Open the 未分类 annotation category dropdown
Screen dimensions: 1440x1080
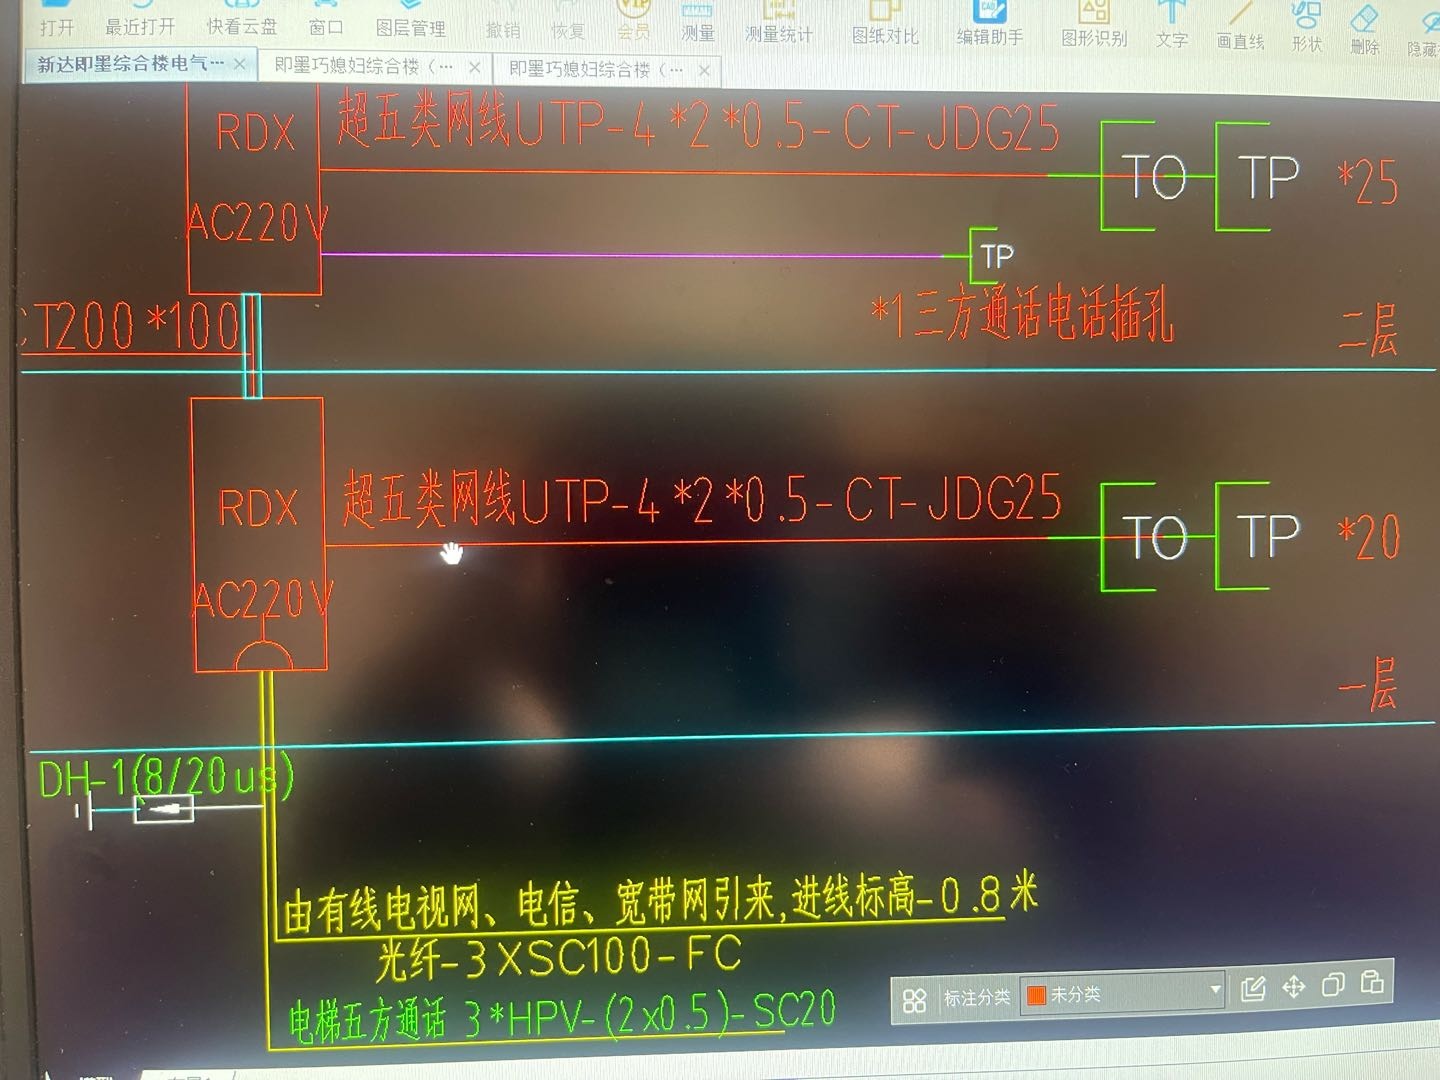pos(1124,993)
